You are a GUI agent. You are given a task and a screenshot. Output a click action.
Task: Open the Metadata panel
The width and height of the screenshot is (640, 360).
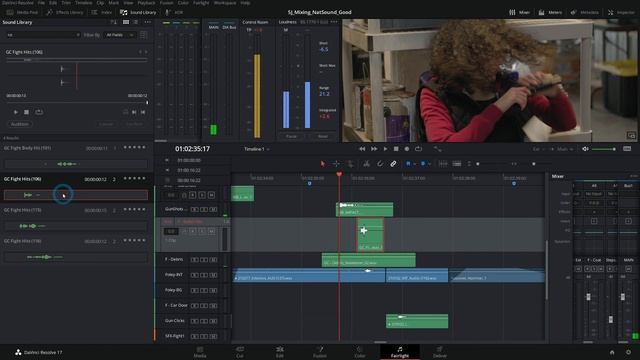pyautogui.click(x=584, y=12)
